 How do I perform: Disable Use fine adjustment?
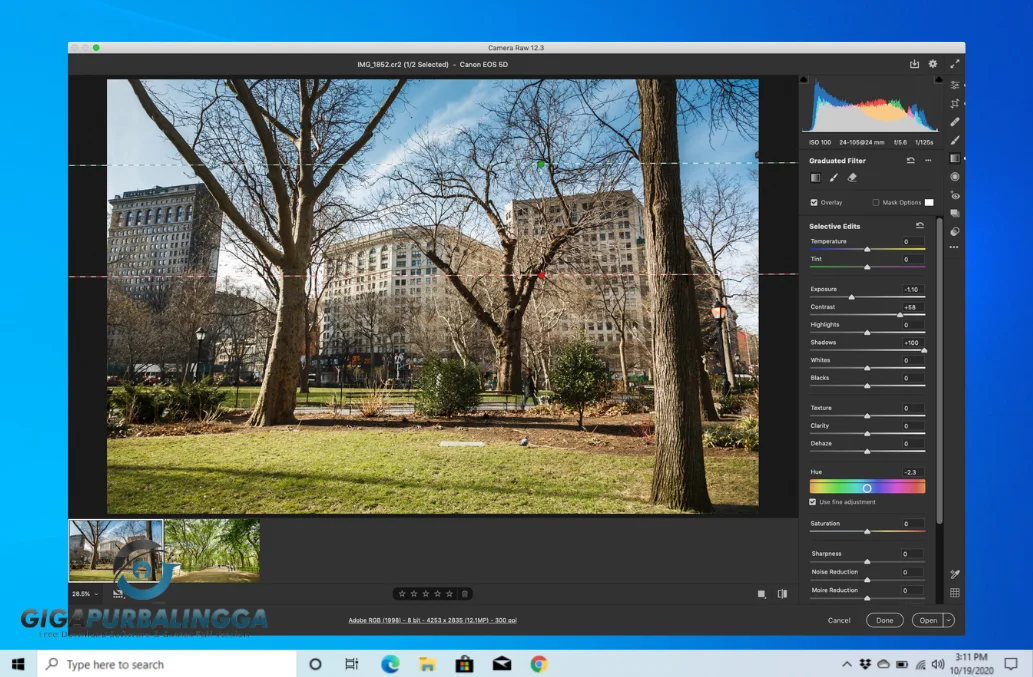pos(814,502)
